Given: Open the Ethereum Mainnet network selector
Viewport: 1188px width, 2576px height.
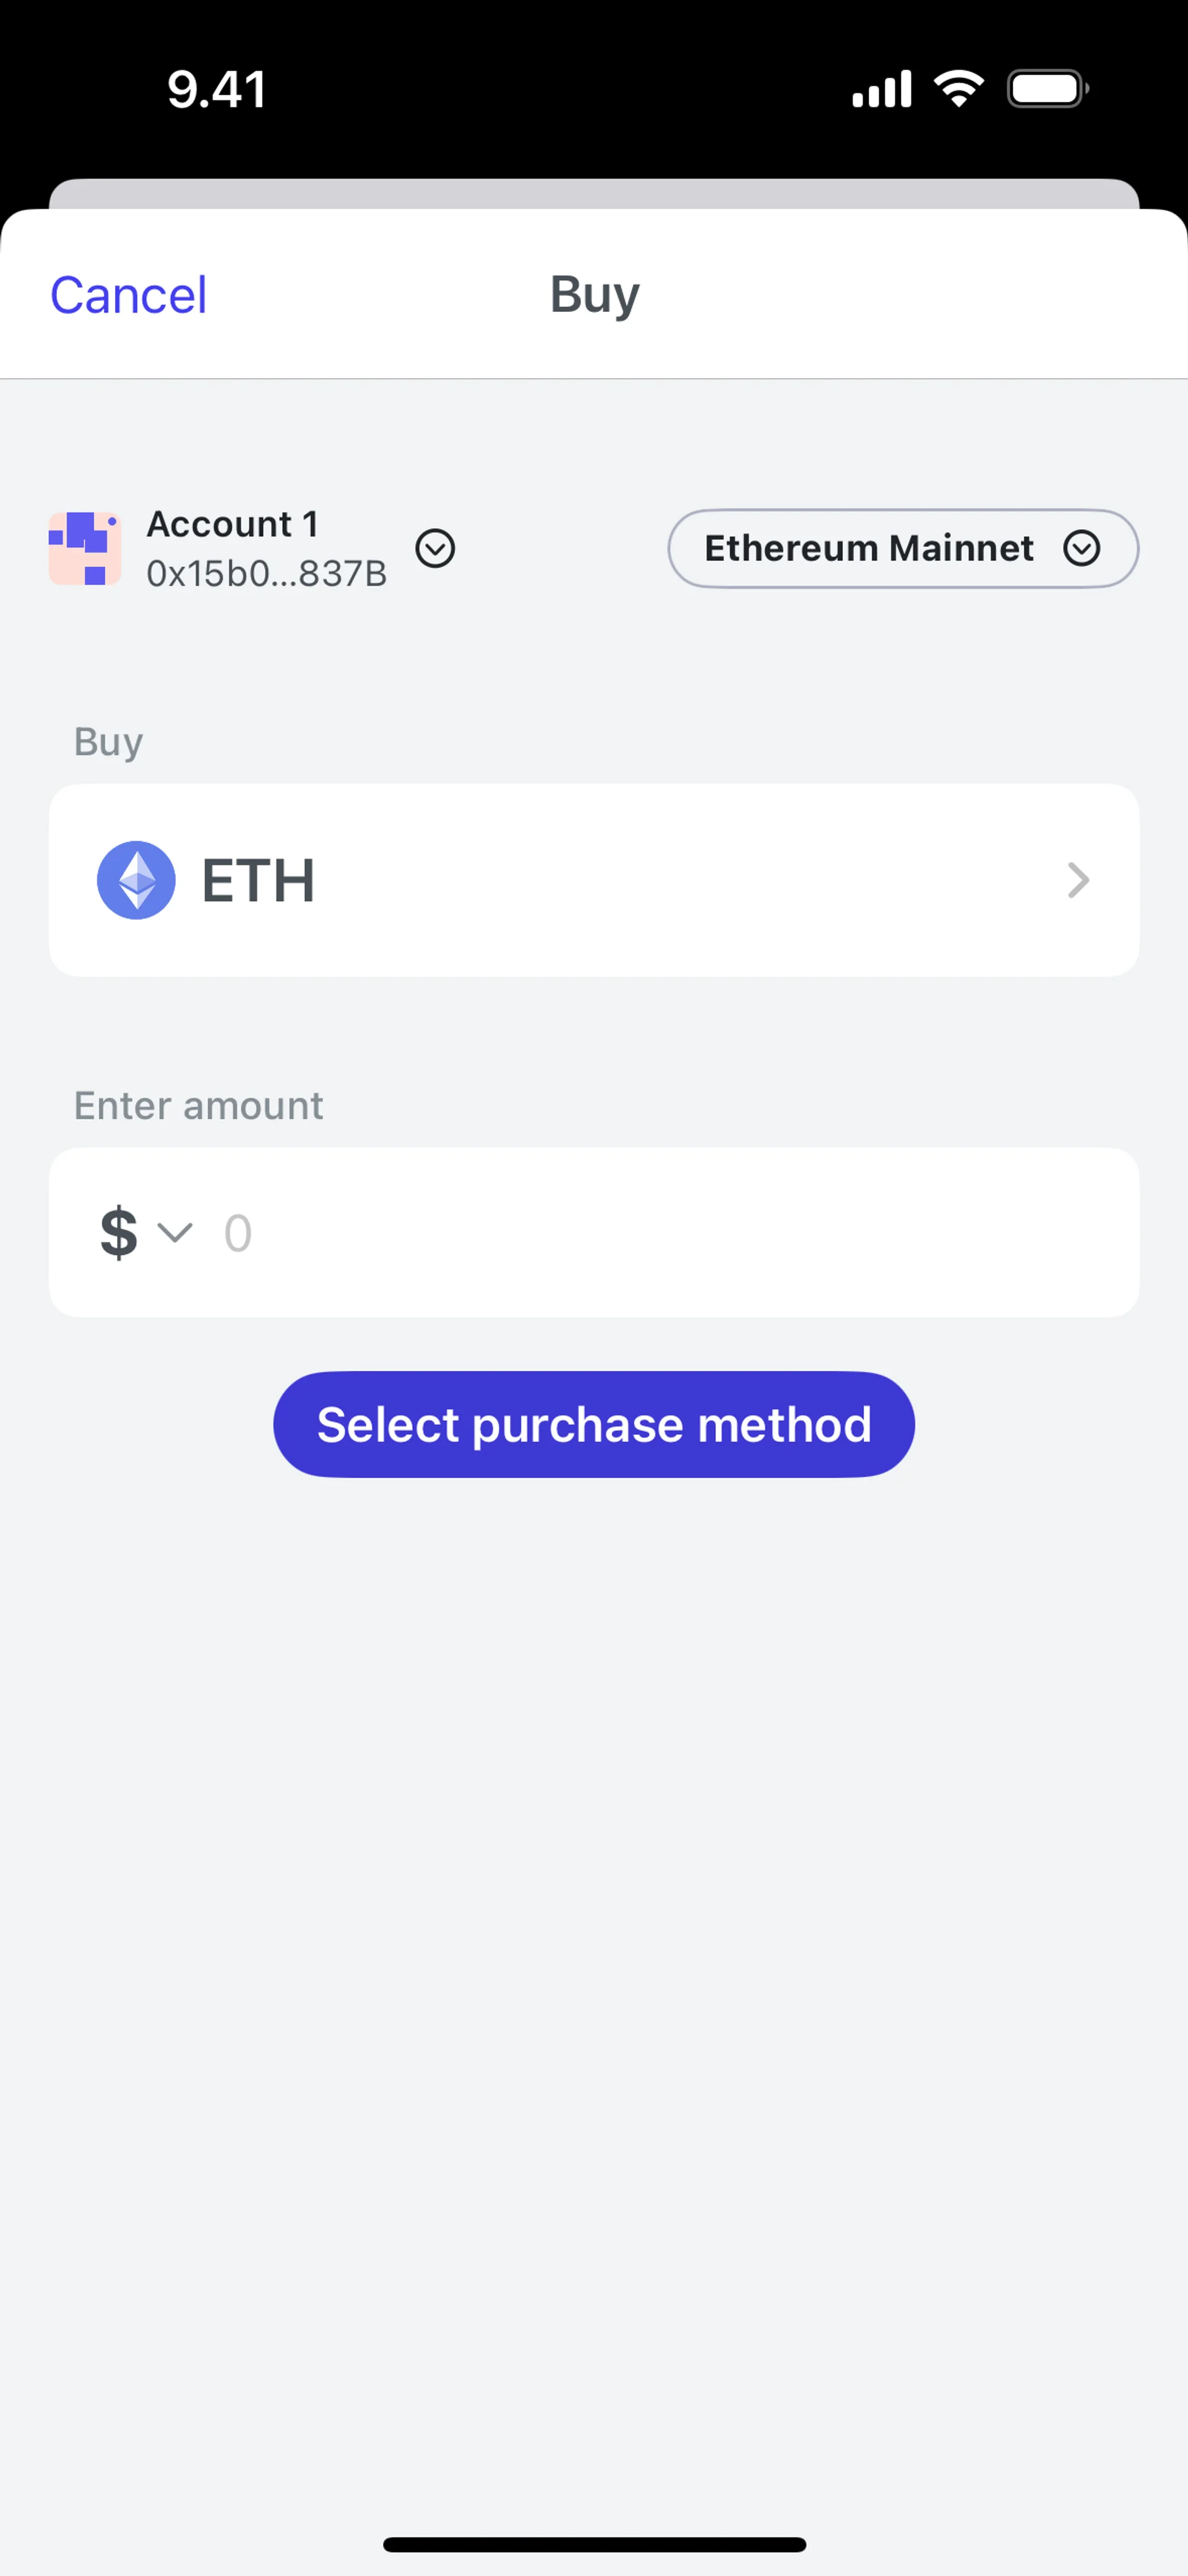Looking at the screenshot, I should pyautogui.click(x=868, y=548).
